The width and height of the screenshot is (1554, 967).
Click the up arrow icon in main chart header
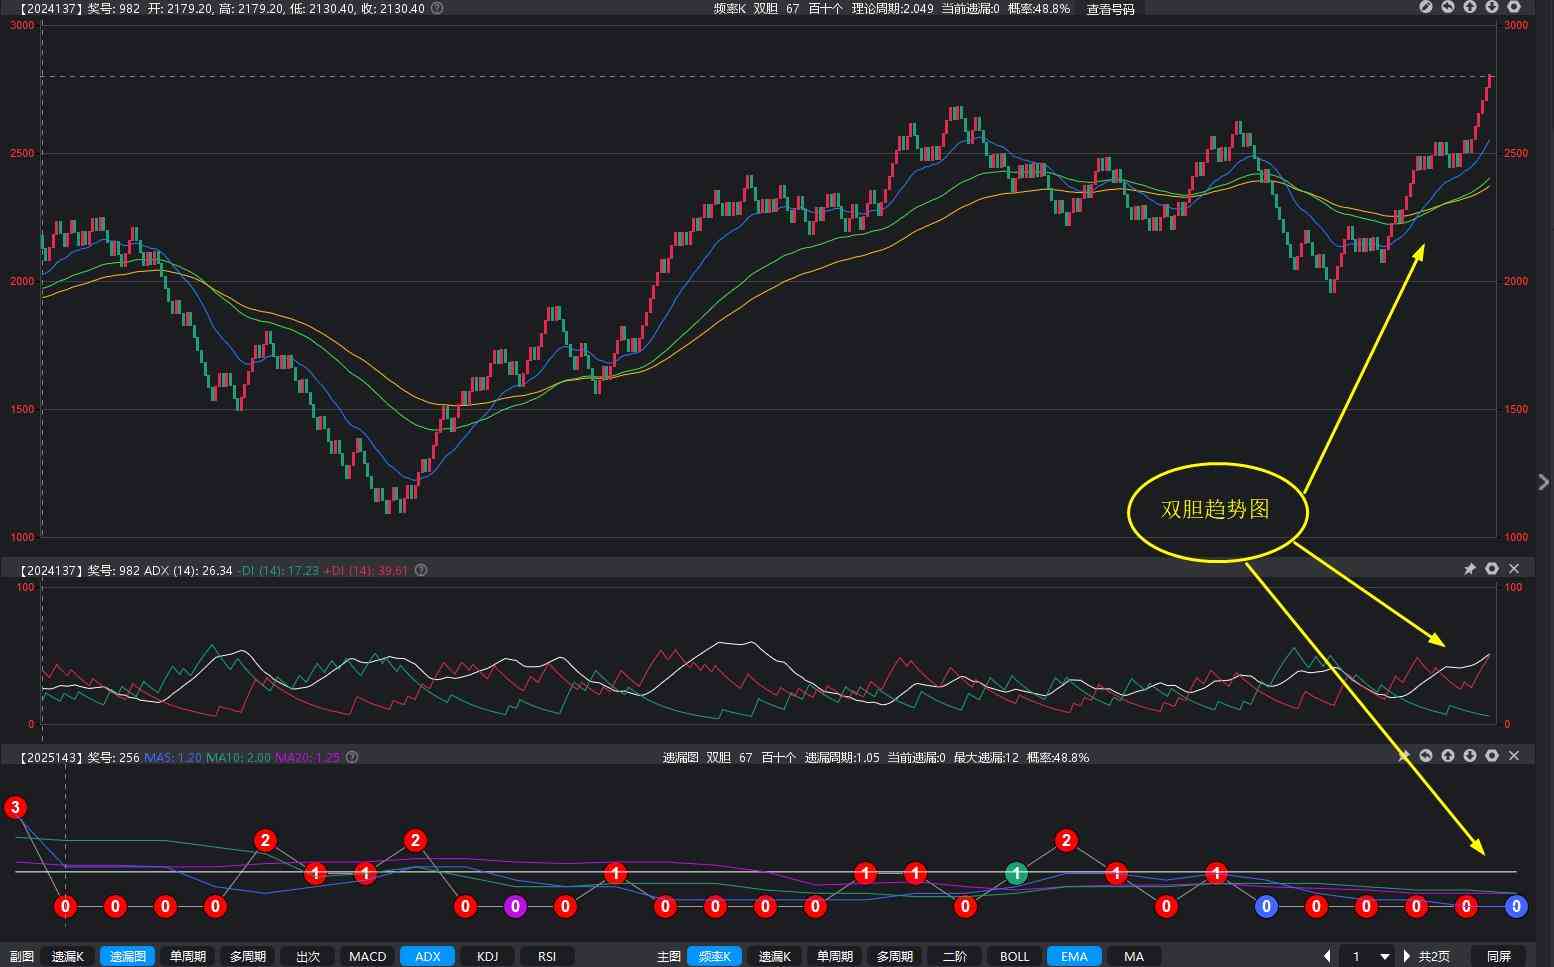pyautogui.click(x=1470, y=7)
